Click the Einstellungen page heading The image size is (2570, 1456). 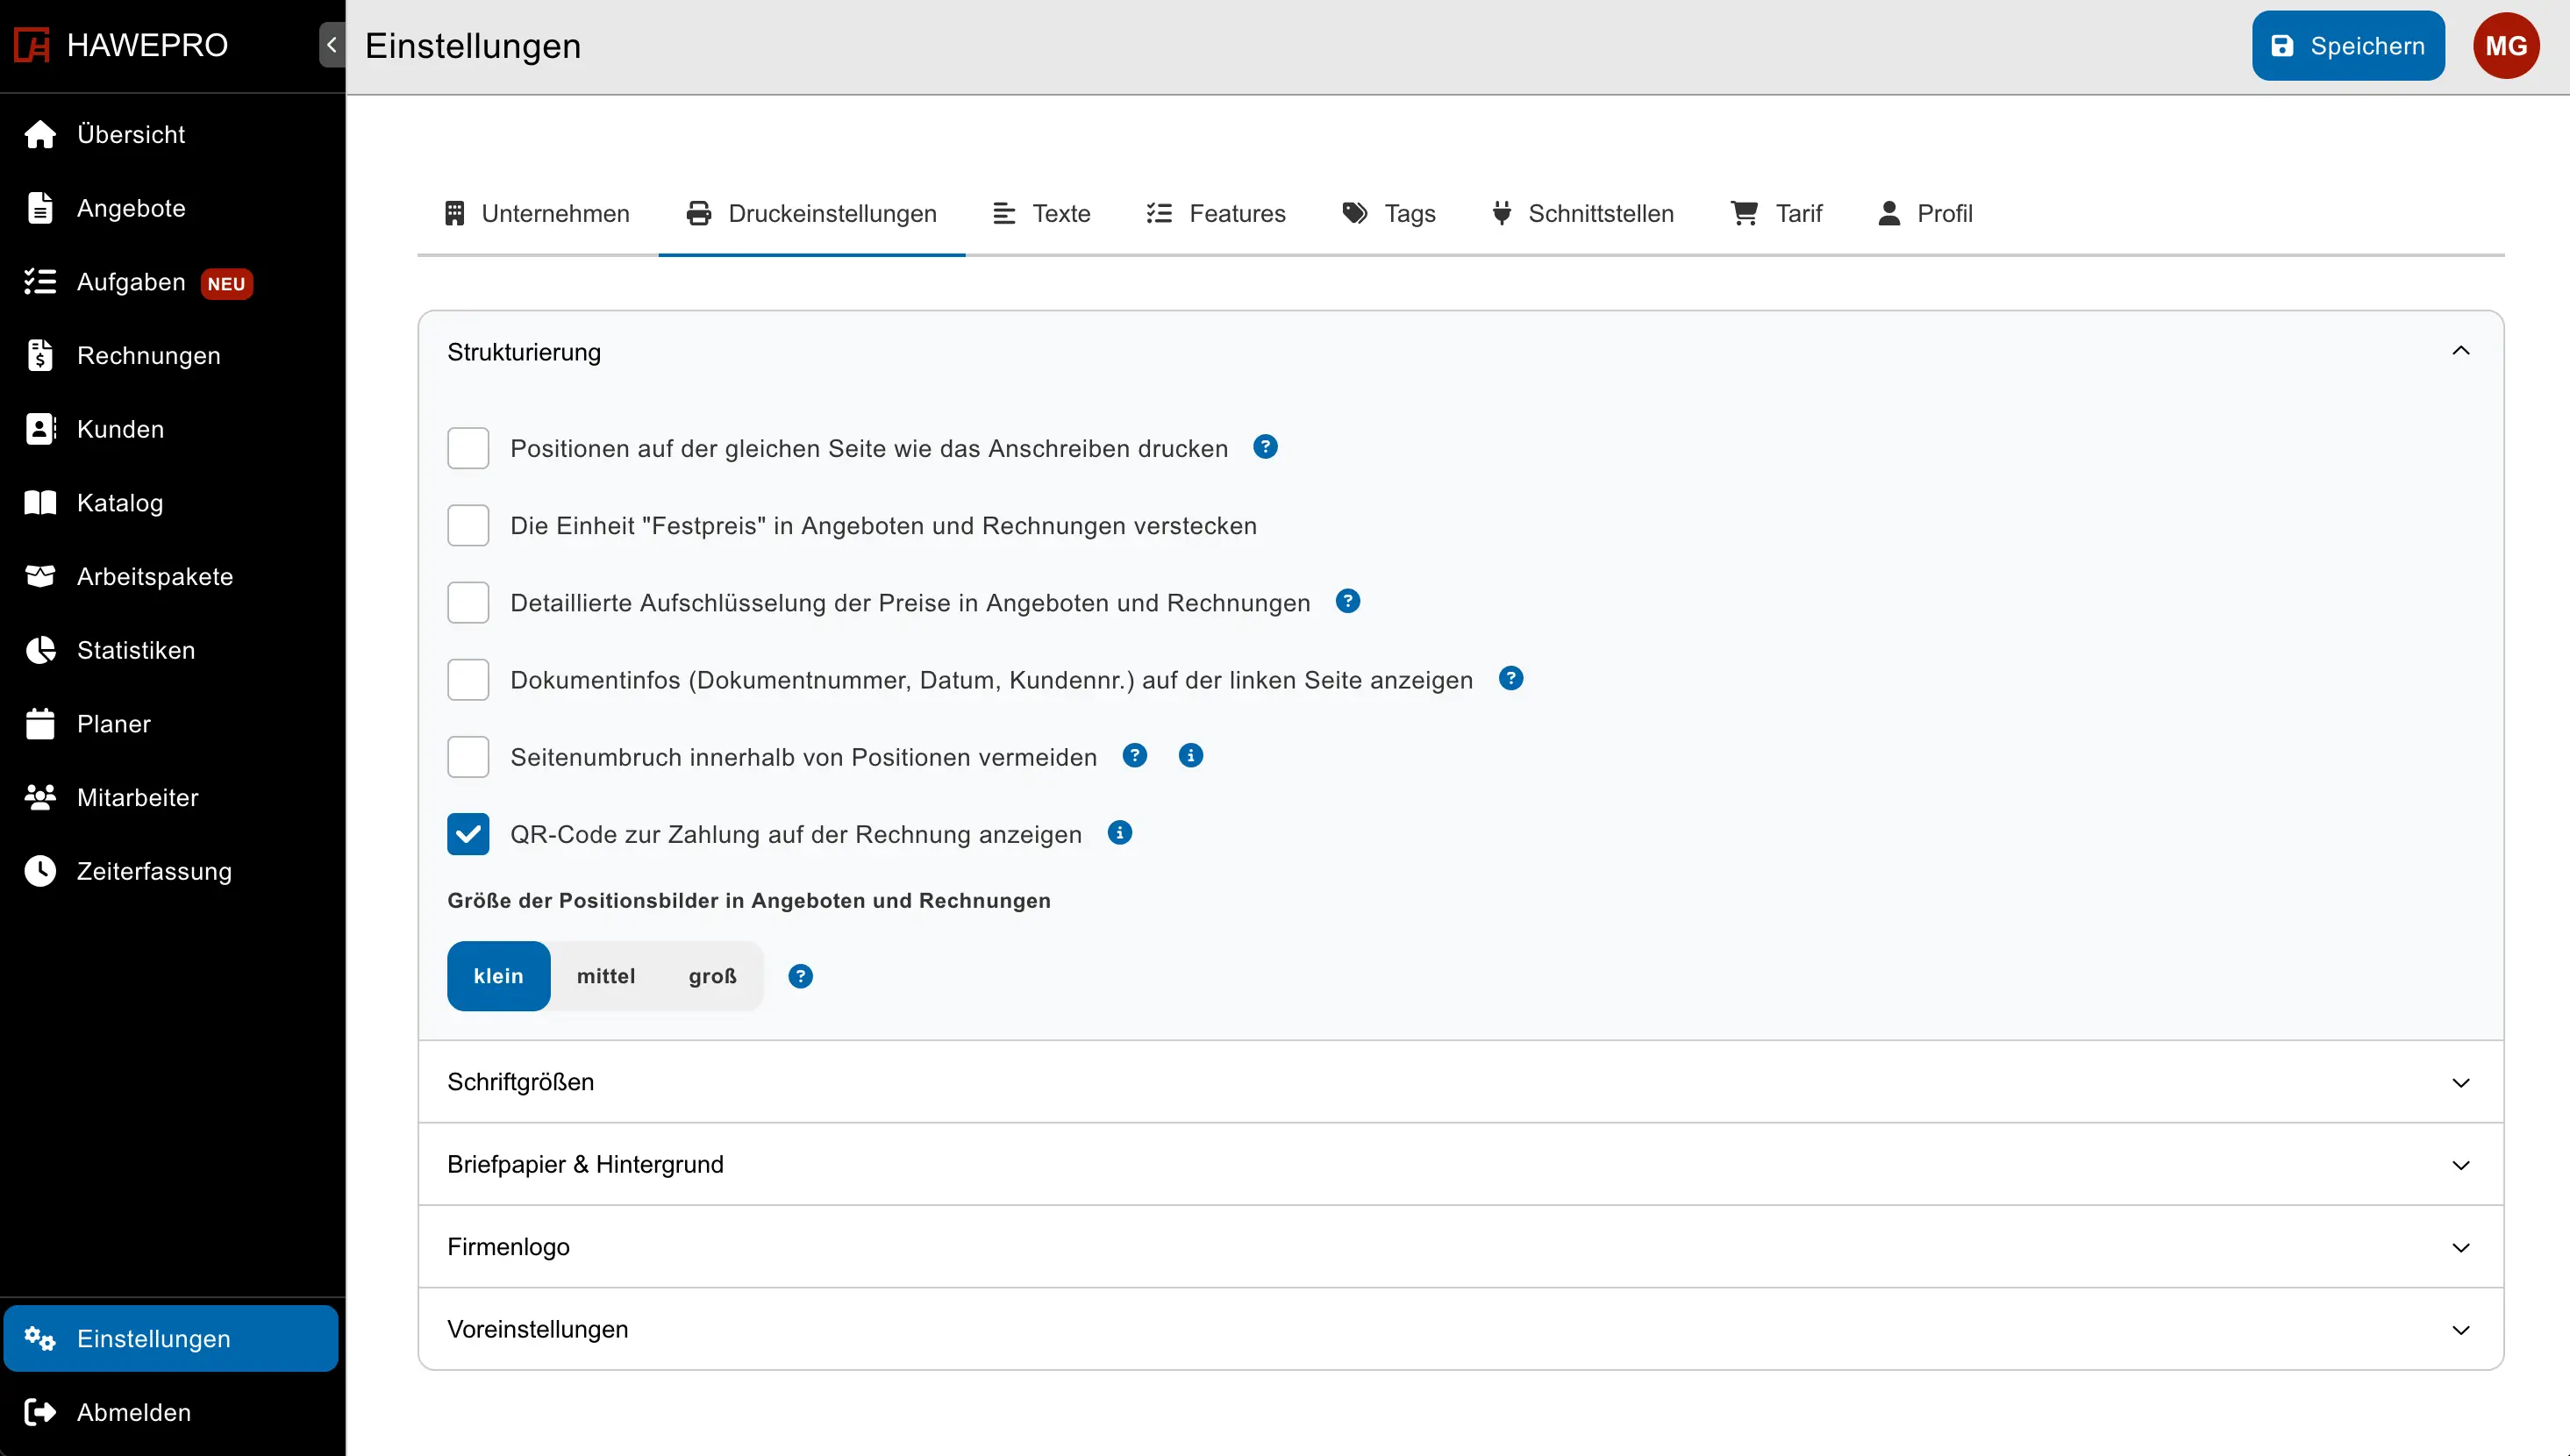[473, 46]
